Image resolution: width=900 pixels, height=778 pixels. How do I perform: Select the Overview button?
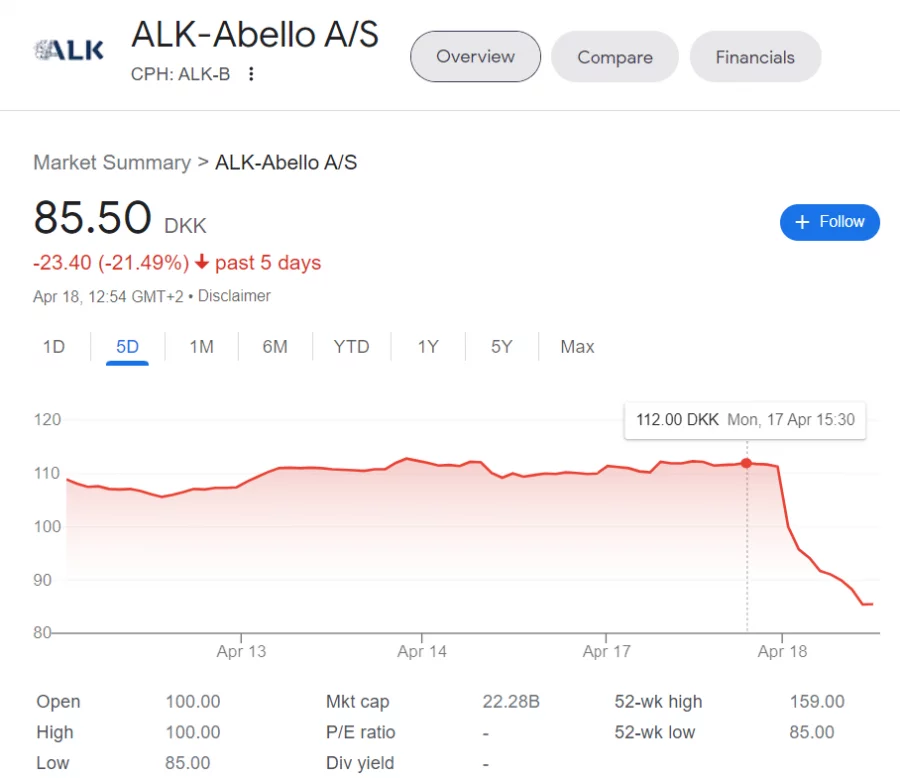point(475,57)
